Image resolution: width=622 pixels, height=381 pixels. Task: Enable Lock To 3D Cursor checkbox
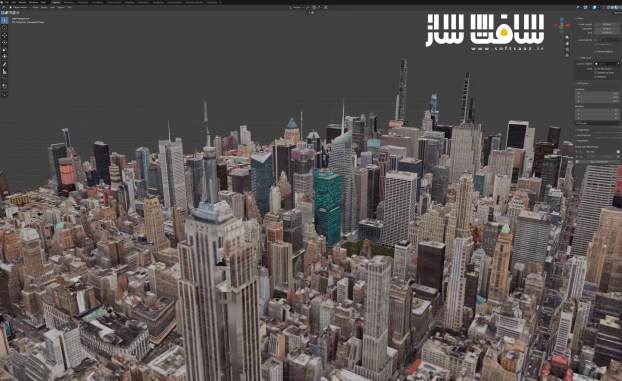596,69
